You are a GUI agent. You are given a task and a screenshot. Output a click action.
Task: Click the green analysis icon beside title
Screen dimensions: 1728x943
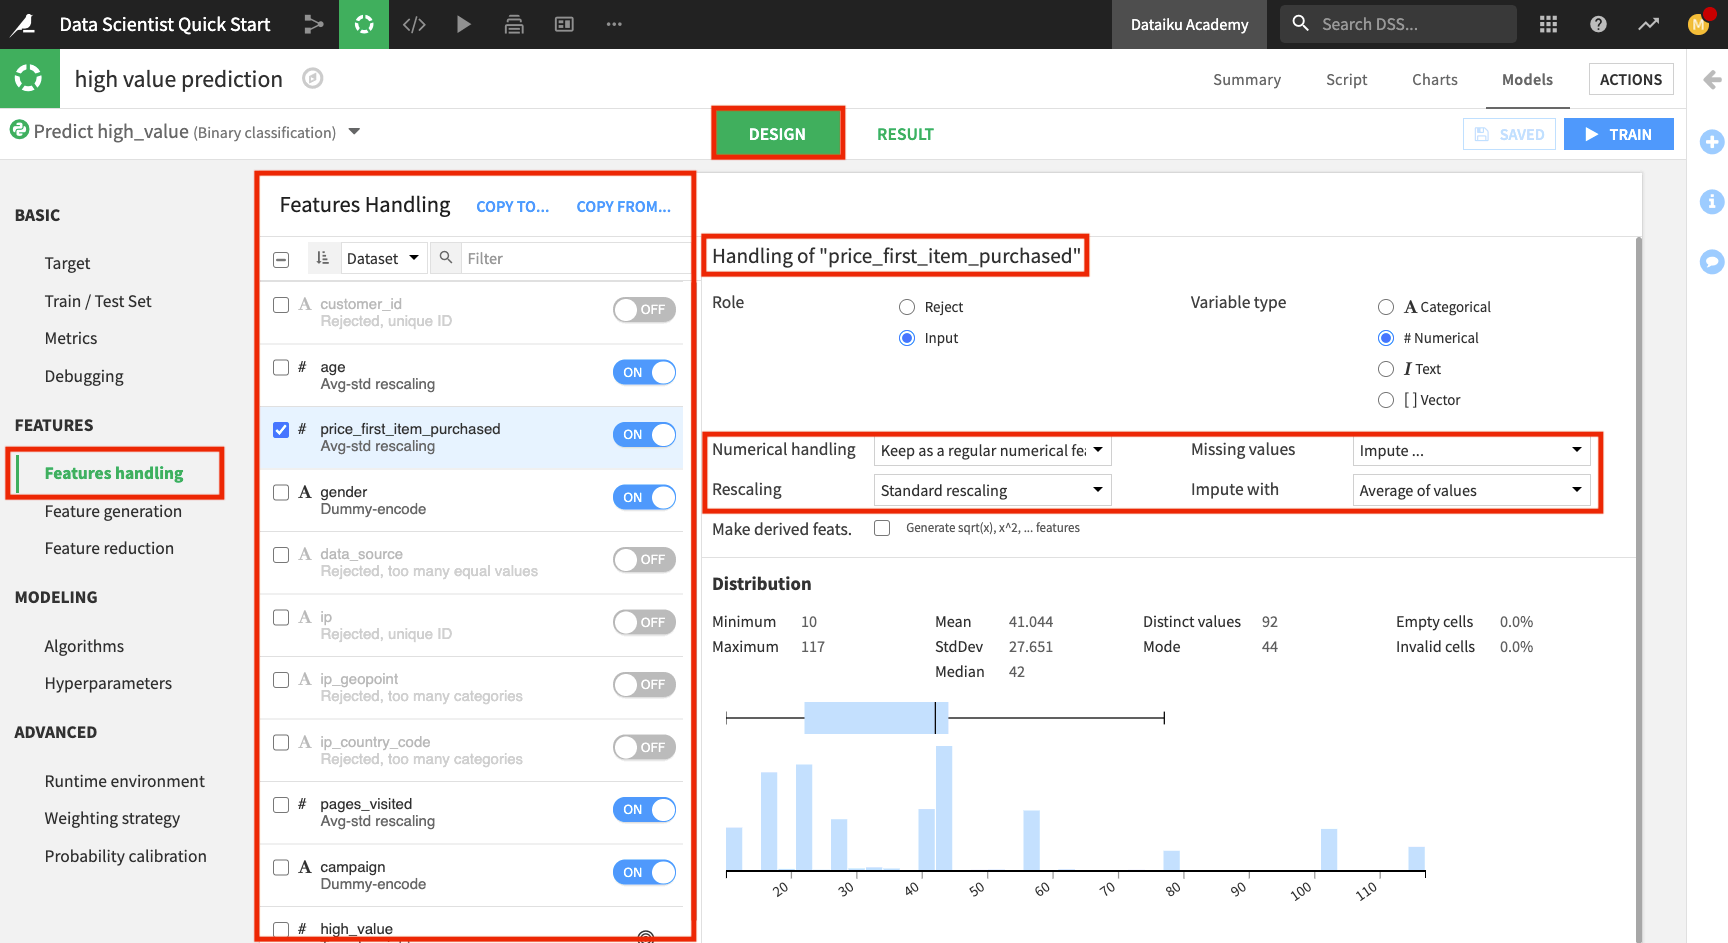pos(29,78)
